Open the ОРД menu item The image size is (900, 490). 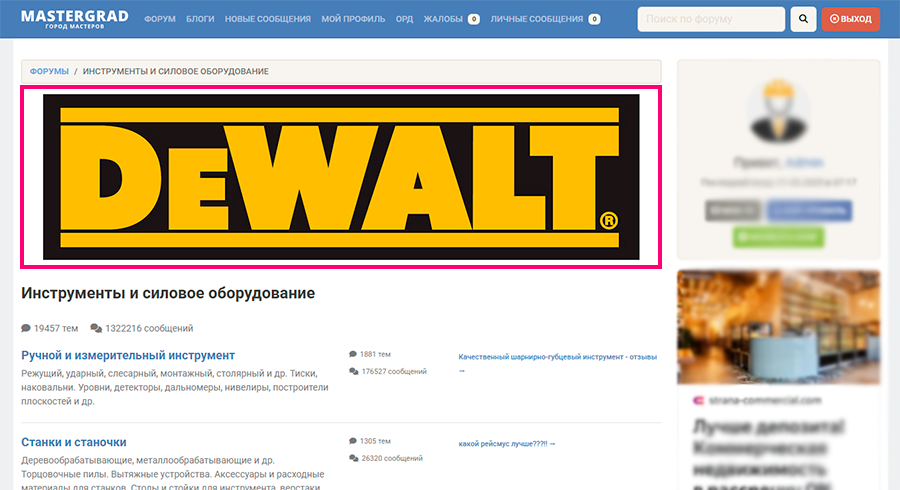pyautogui.click(x=404, y=19)
